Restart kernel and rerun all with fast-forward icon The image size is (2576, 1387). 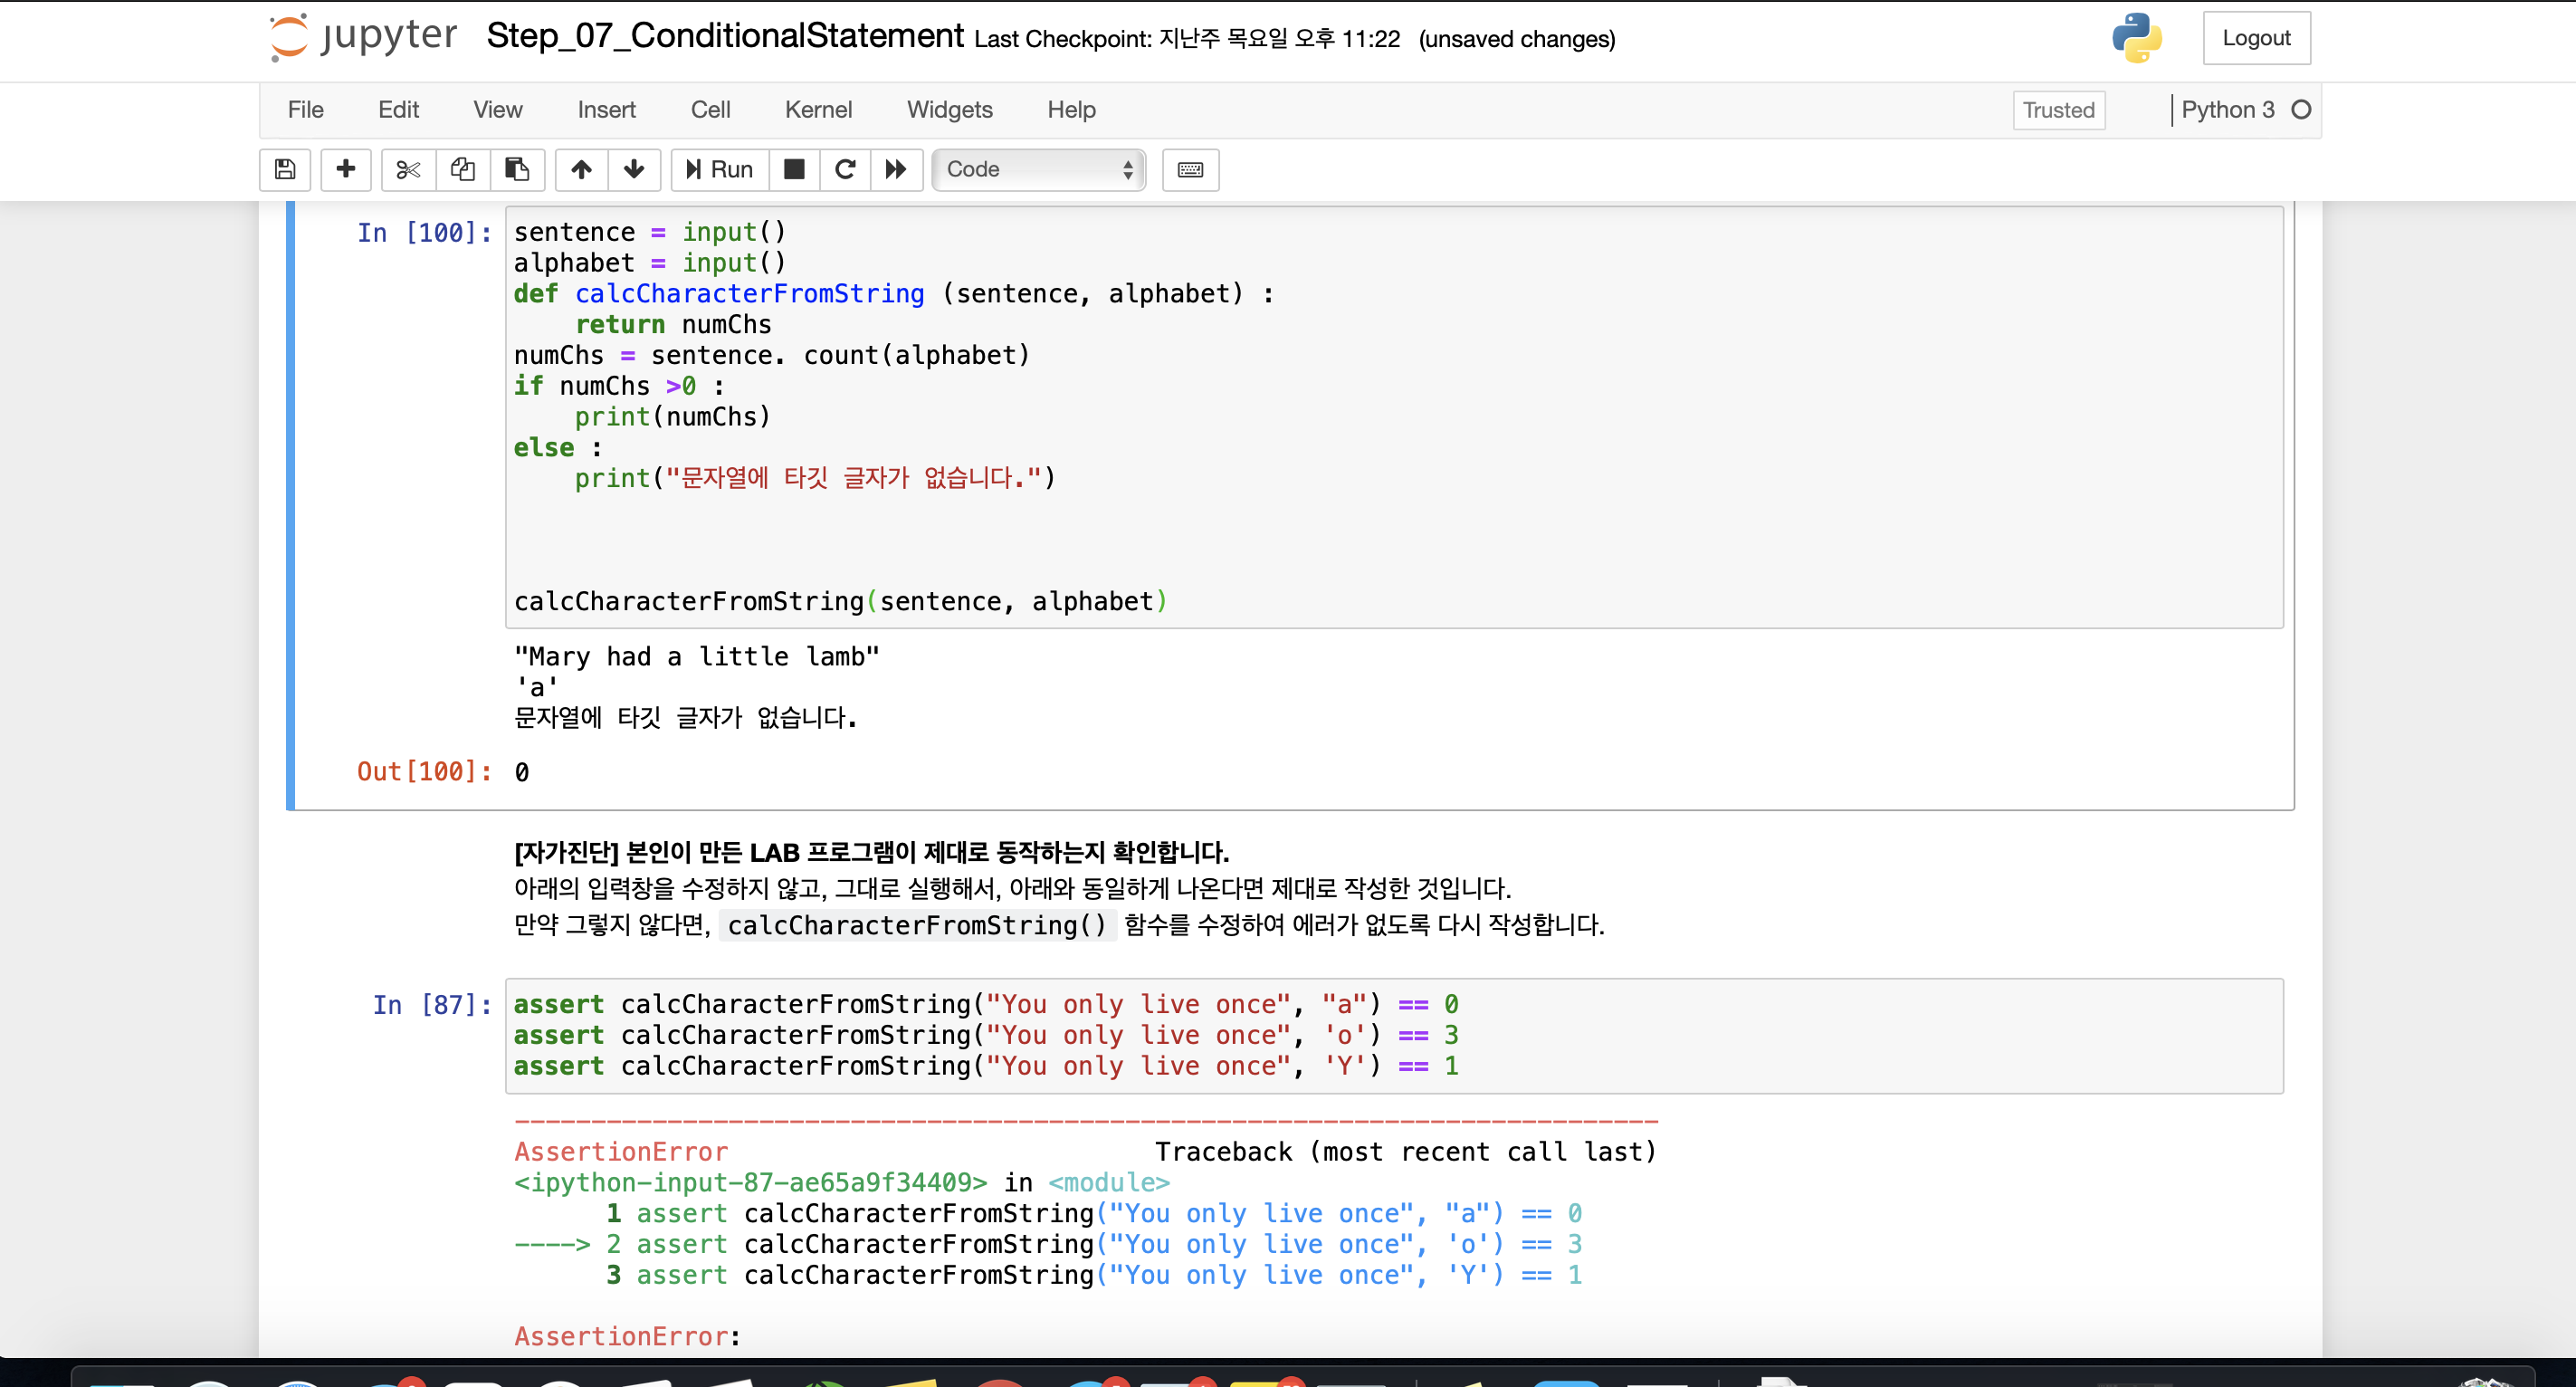tap(896, 169)
